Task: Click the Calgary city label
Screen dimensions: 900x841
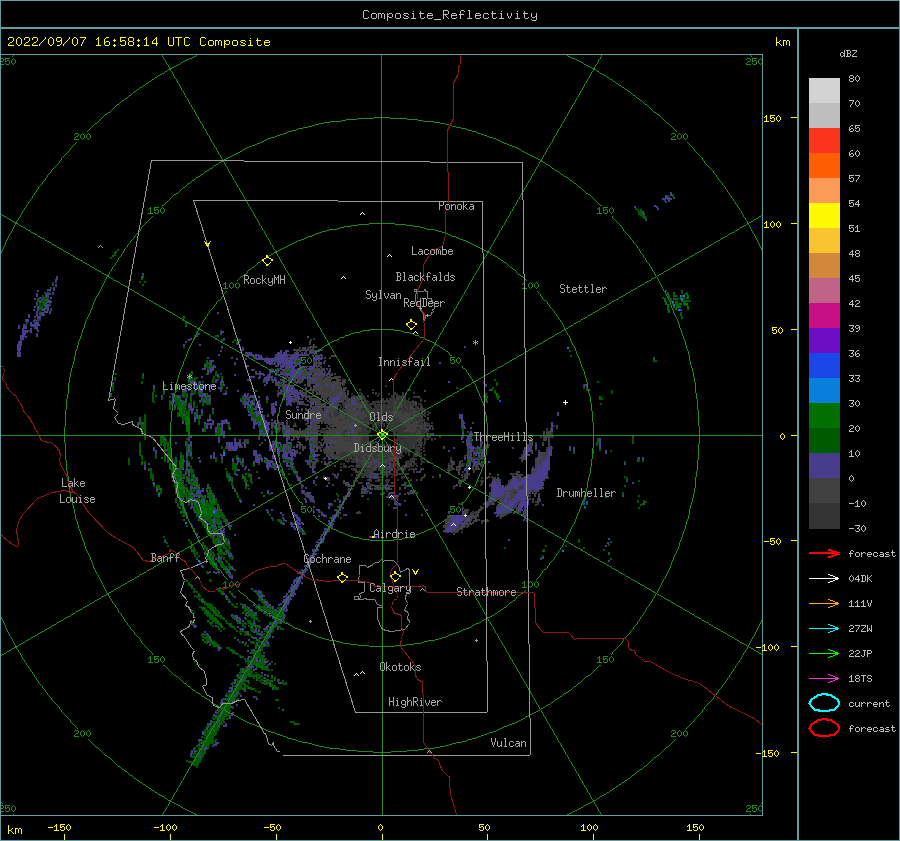Action: click(390, 588)
